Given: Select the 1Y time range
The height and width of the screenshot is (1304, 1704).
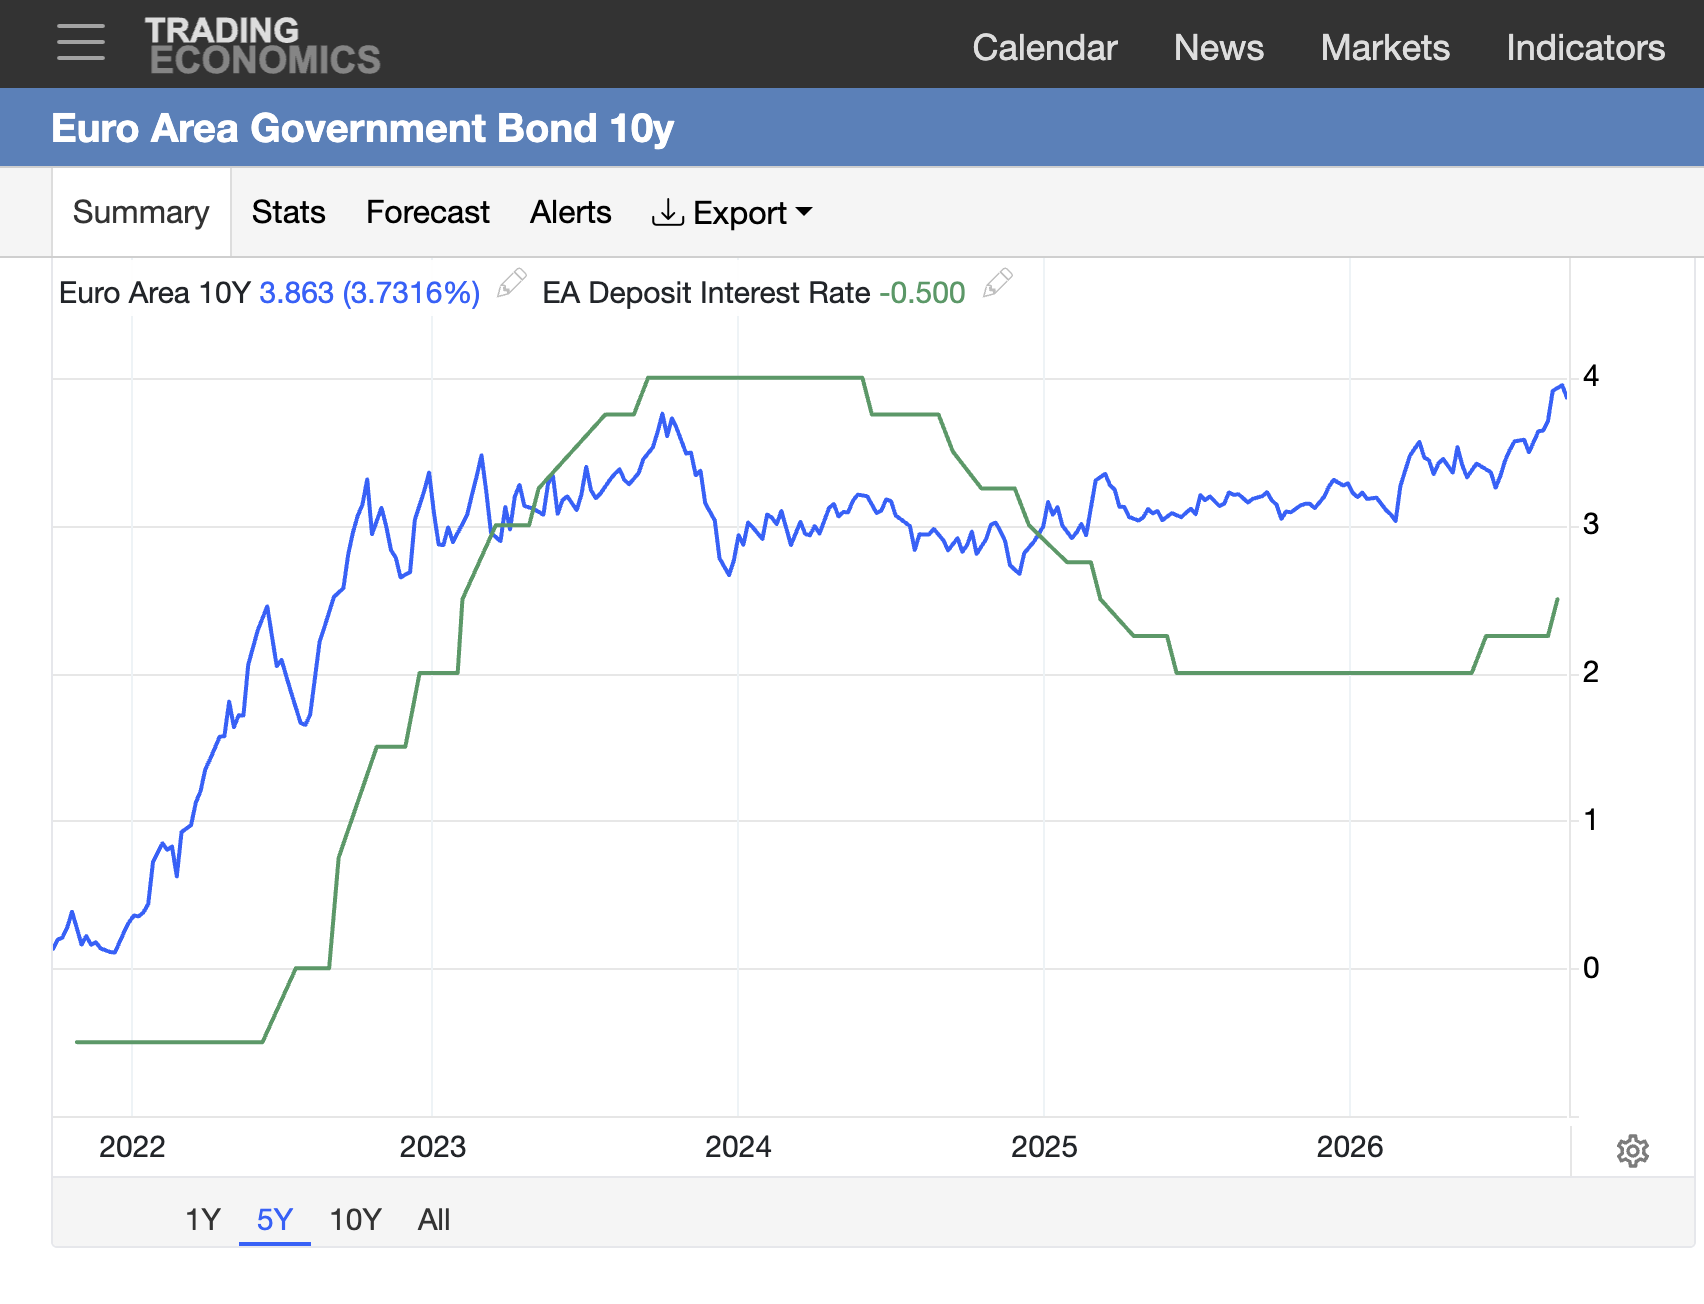Looking at the screenshot, I should [203, 1219].
